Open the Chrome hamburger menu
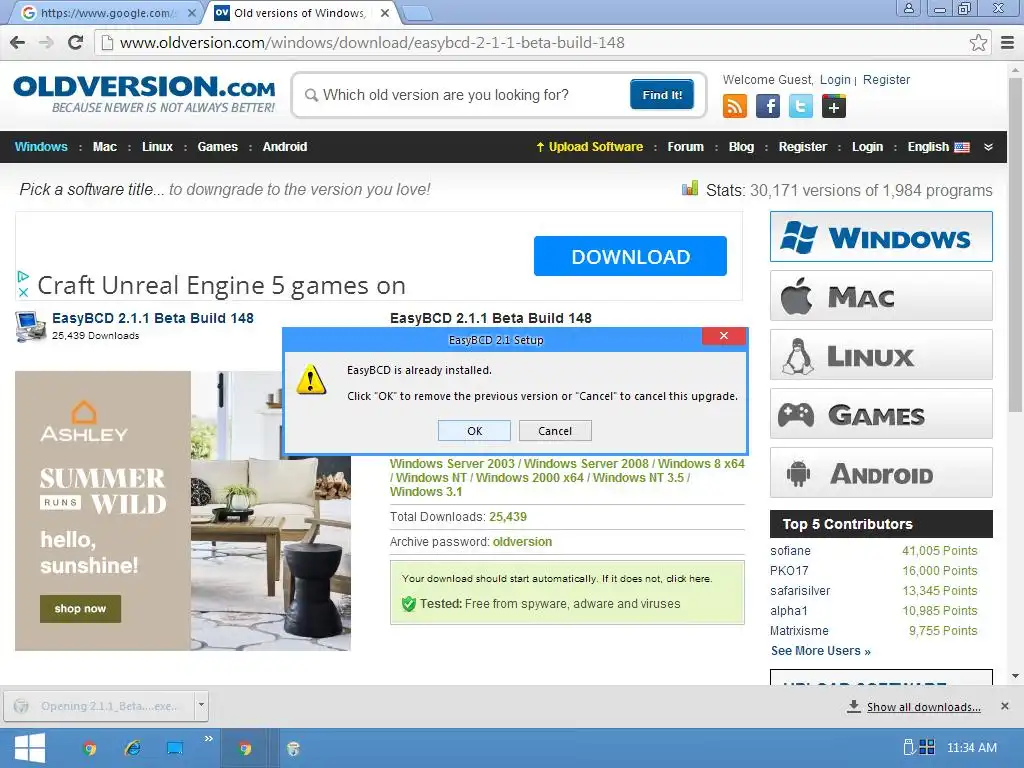The image size is (1024, 768). coord(1008,42)
